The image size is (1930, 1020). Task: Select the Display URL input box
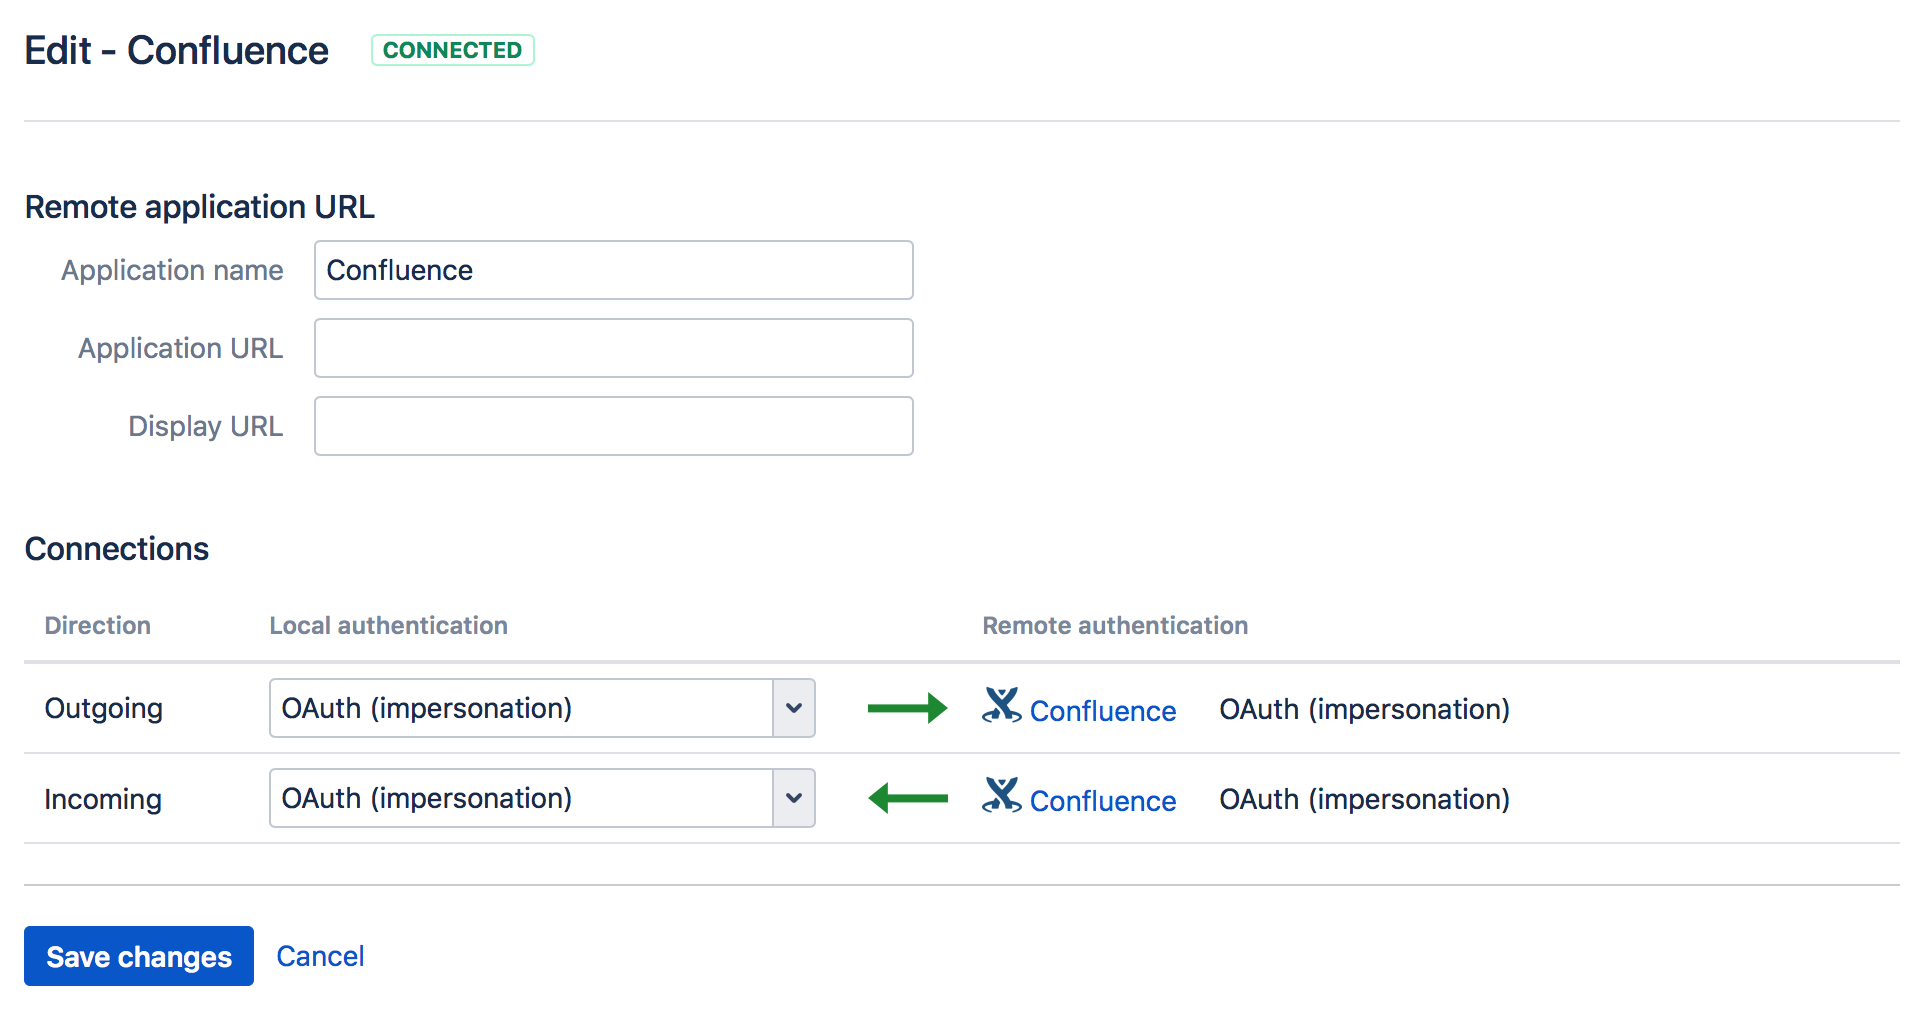(613, 426)
